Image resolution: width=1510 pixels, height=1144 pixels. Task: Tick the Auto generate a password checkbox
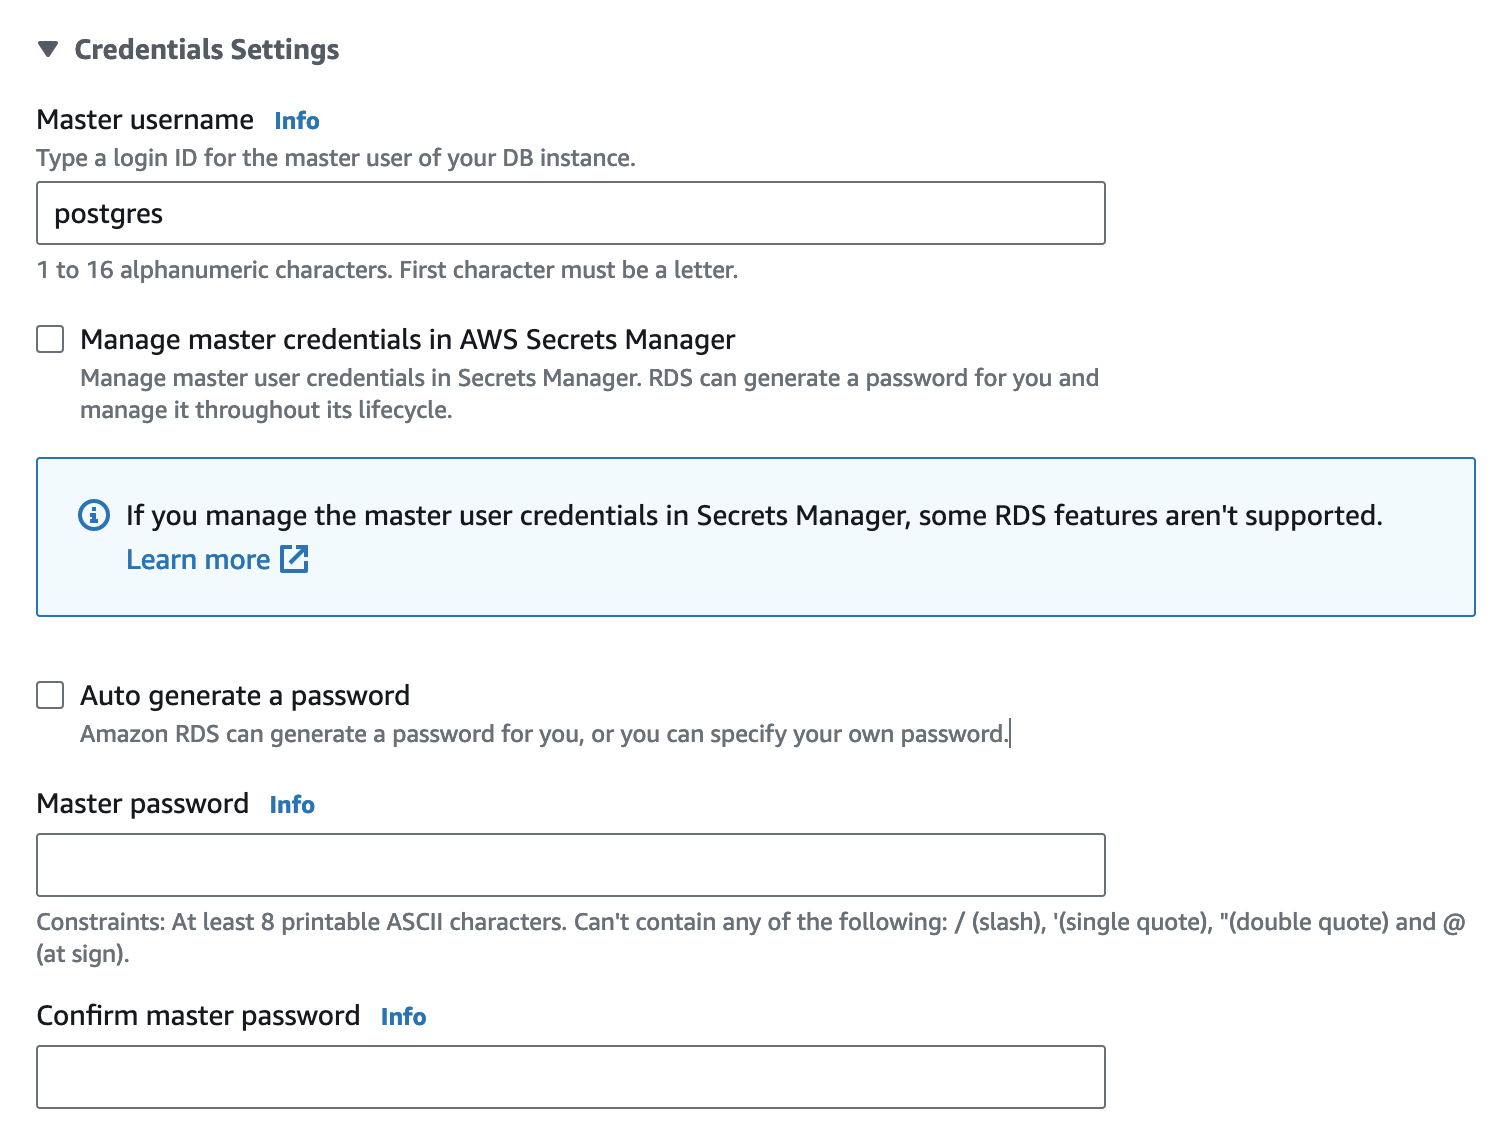click(x=50, y=695)
